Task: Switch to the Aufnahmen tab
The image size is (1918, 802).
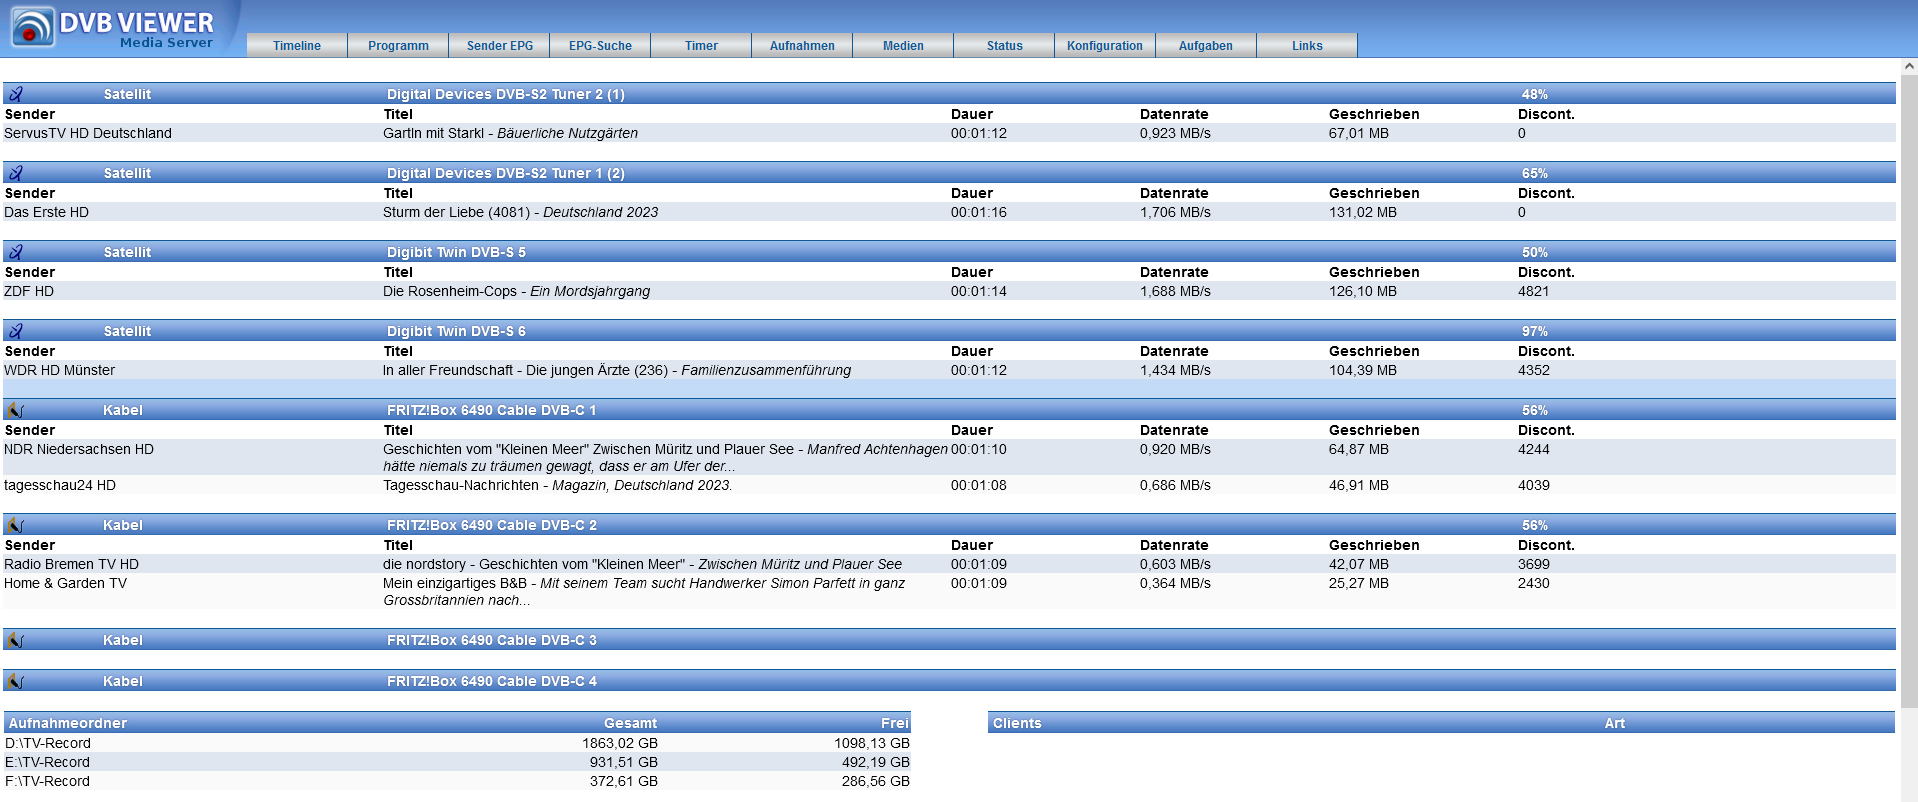Action: click(x=802, y=46)
